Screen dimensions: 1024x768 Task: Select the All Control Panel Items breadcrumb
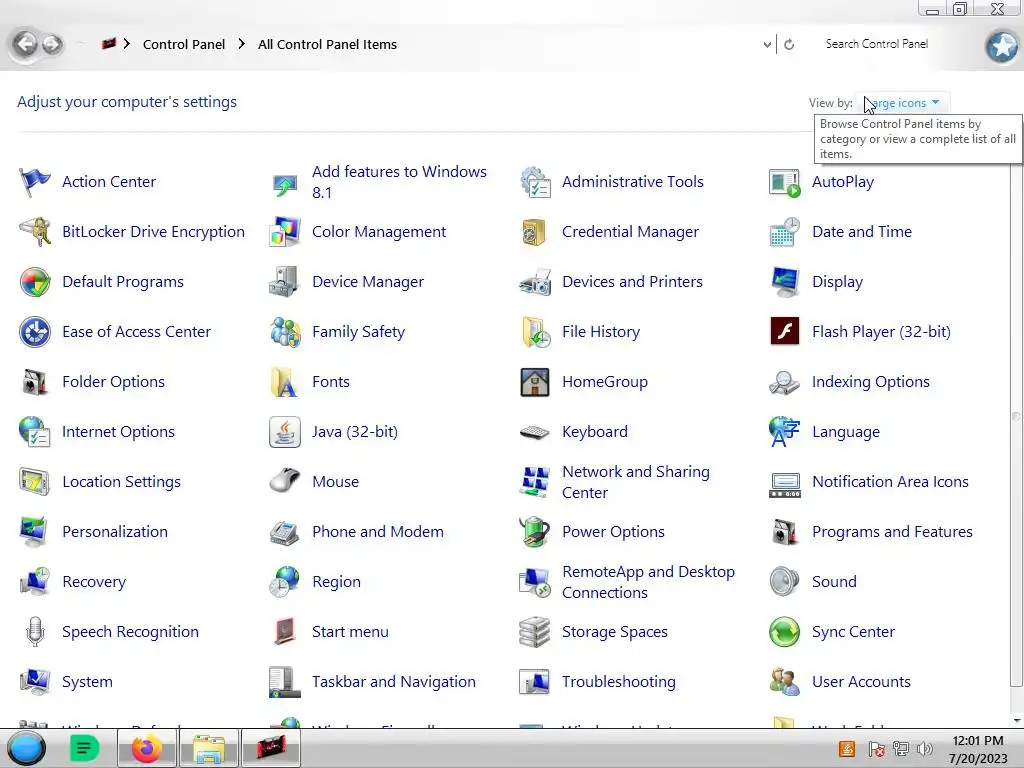(327, 44)
